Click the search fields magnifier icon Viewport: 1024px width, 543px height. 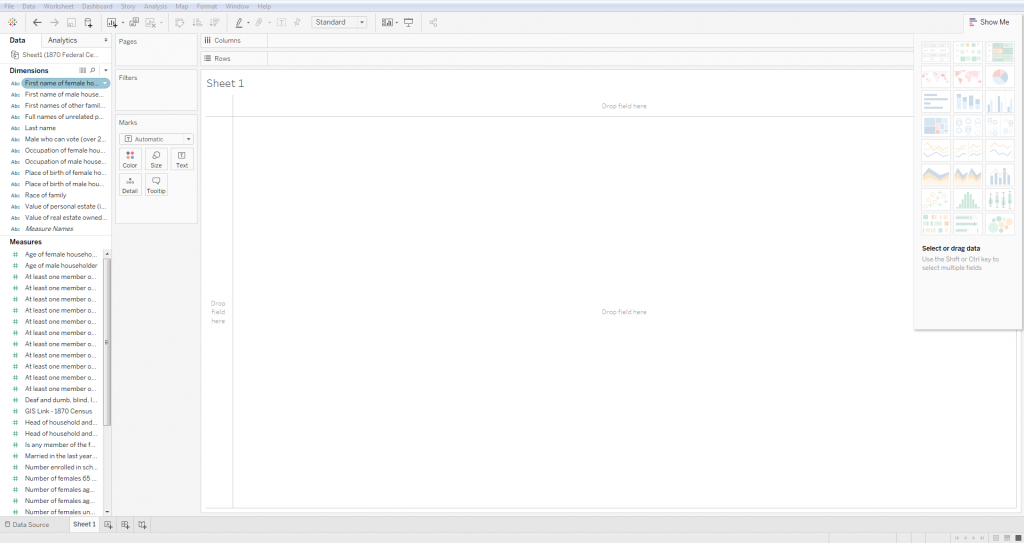(x=93, y=71)
